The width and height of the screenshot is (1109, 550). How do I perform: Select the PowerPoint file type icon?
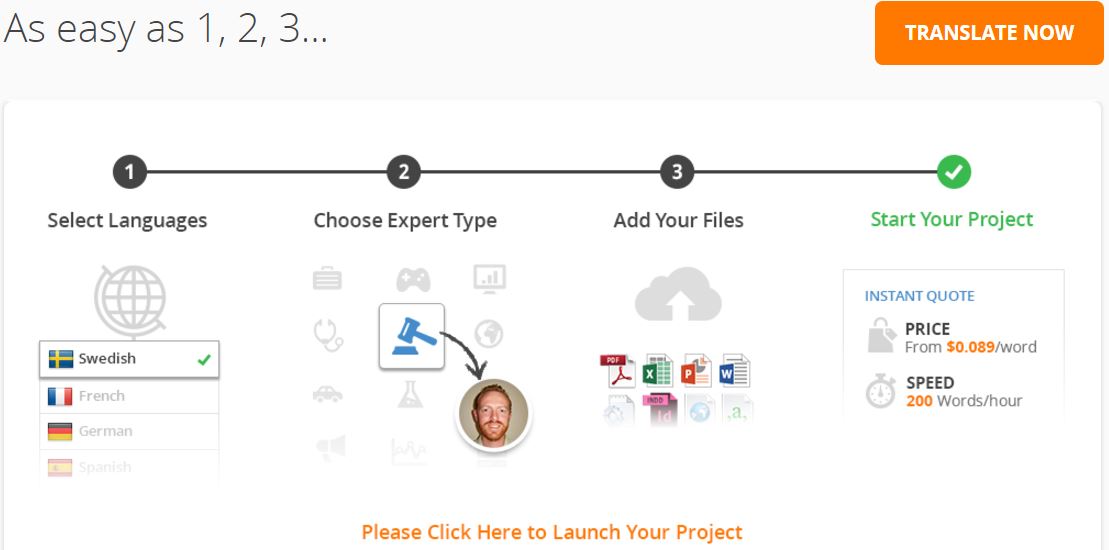pos(696,370)
